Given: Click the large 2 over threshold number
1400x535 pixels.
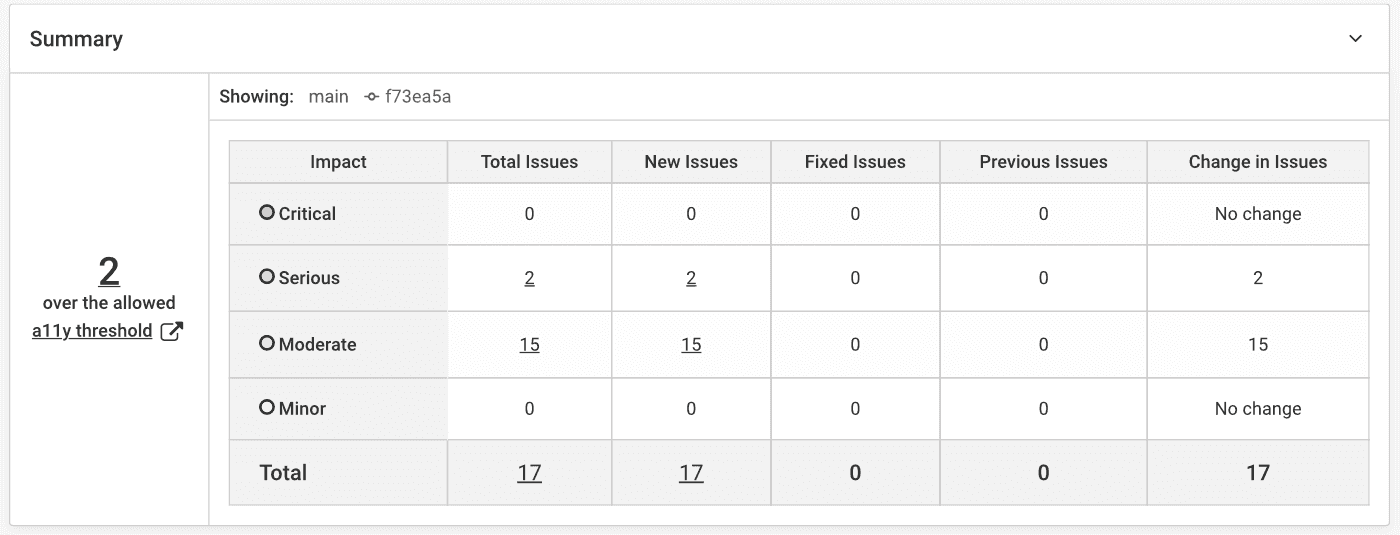Looking at the screenshot, I should 109,271.
